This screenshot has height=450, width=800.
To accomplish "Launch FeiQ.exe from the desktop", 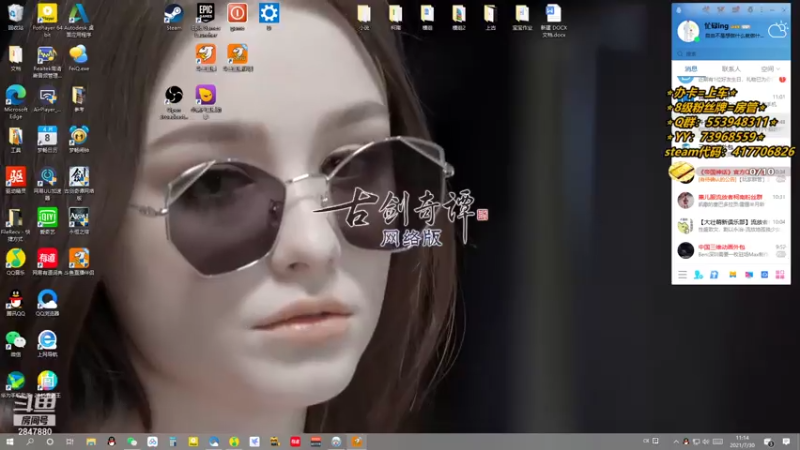I will 79,57.
